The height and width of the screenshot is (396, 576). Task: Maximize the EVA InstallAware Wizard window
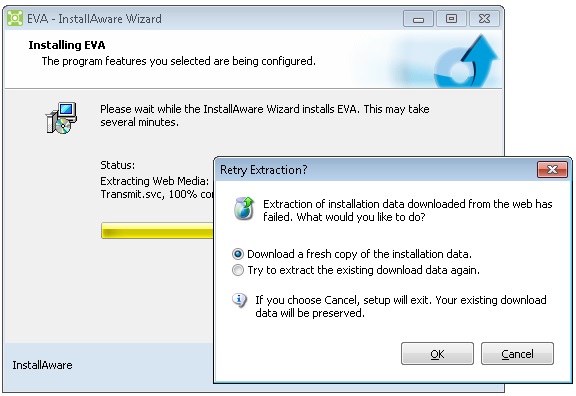point(451,19)
